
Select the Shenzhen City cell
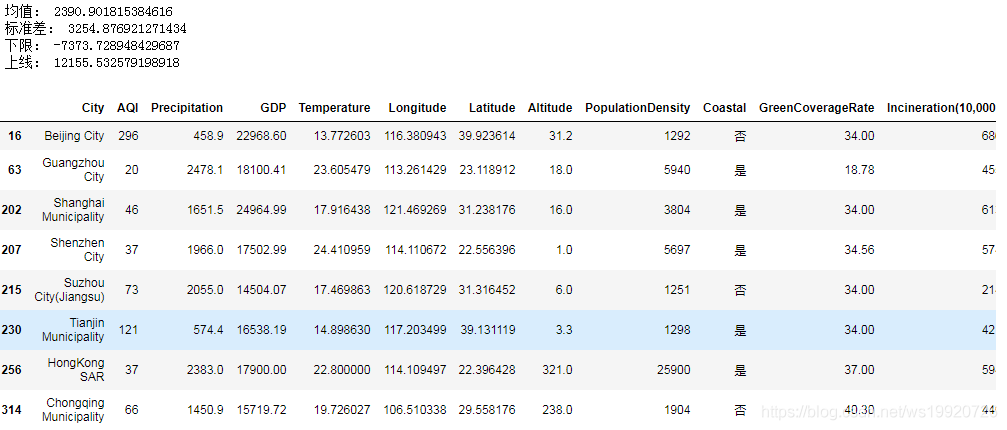pos(77,250)
